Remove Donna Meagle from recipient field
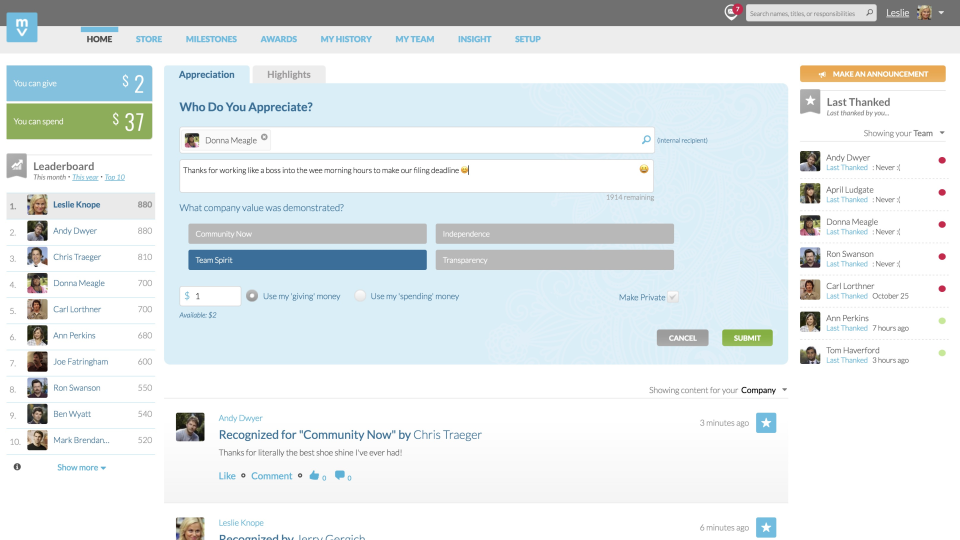The width and height of the screenshot is (960, 540). [x=264, y=137]
